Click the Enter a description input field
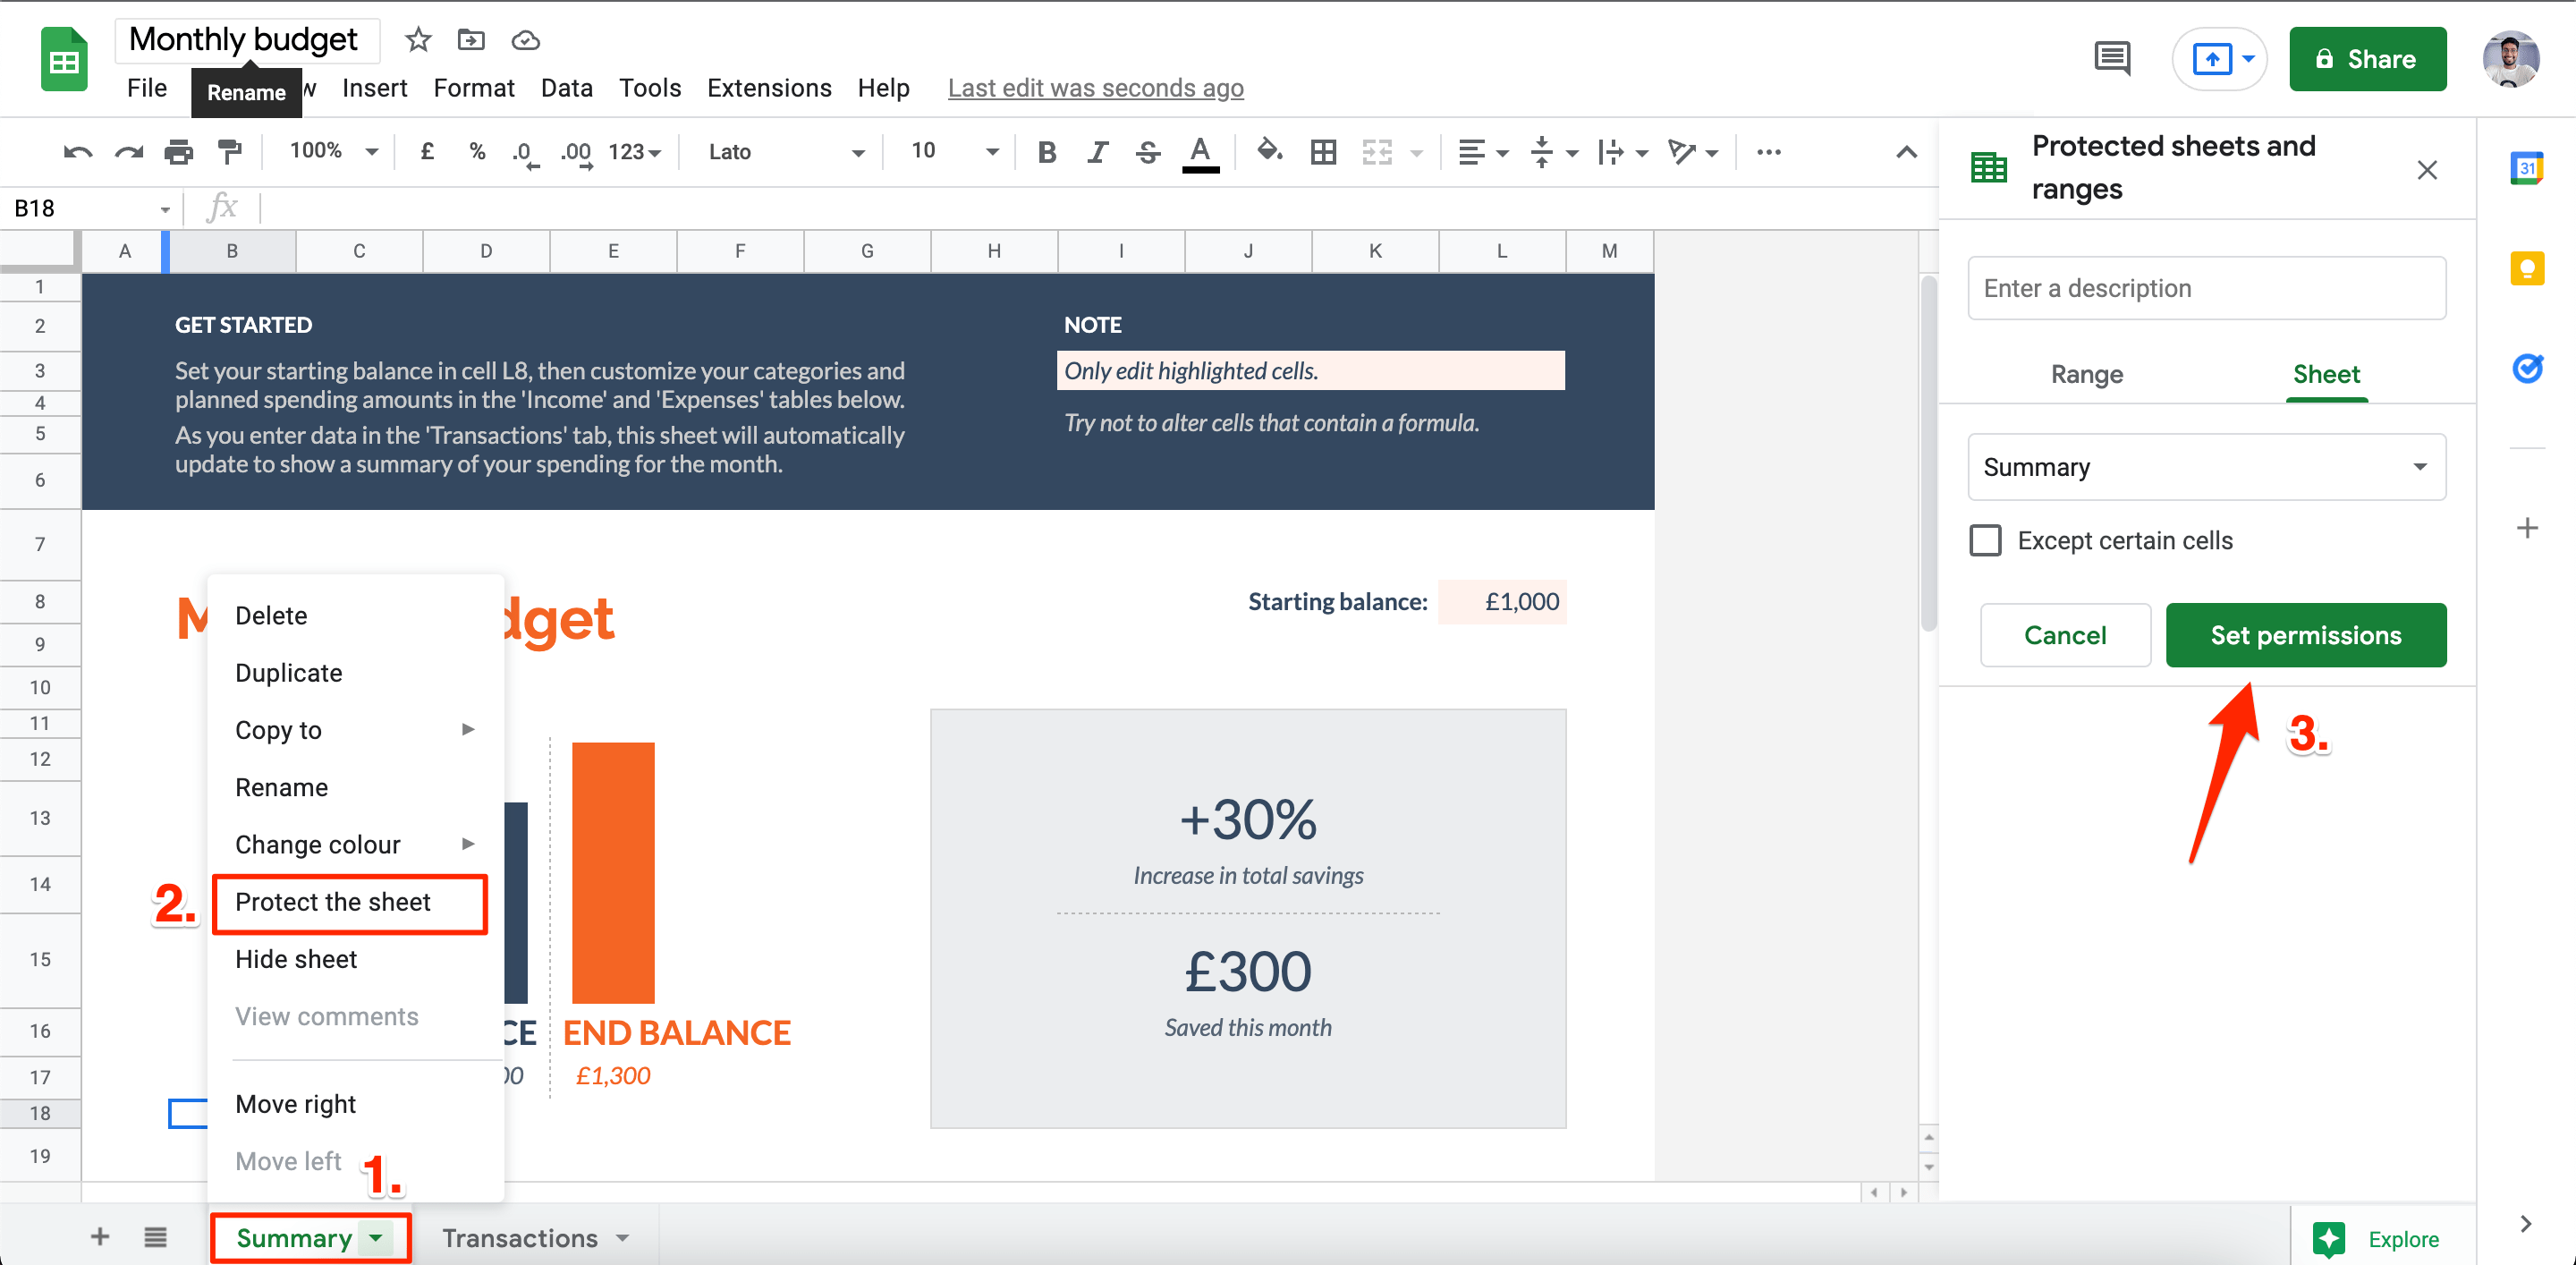 pos(2207,291)
